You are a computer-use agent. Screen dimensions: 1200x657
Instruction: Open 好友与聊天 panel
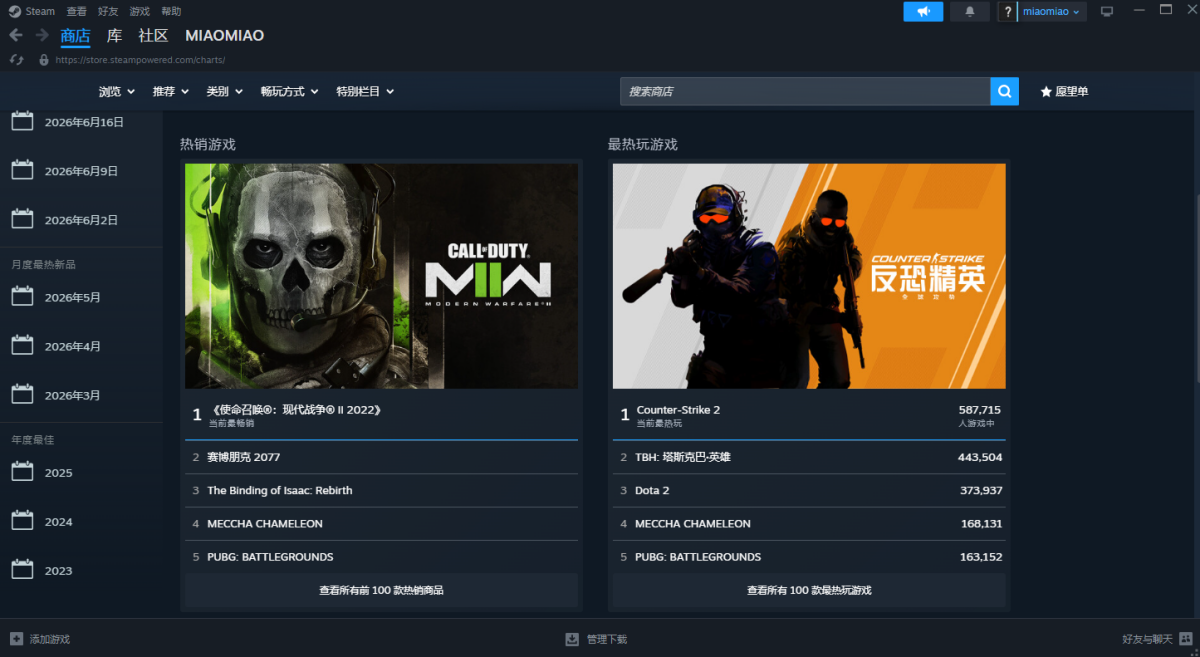tap(1156, 639)
